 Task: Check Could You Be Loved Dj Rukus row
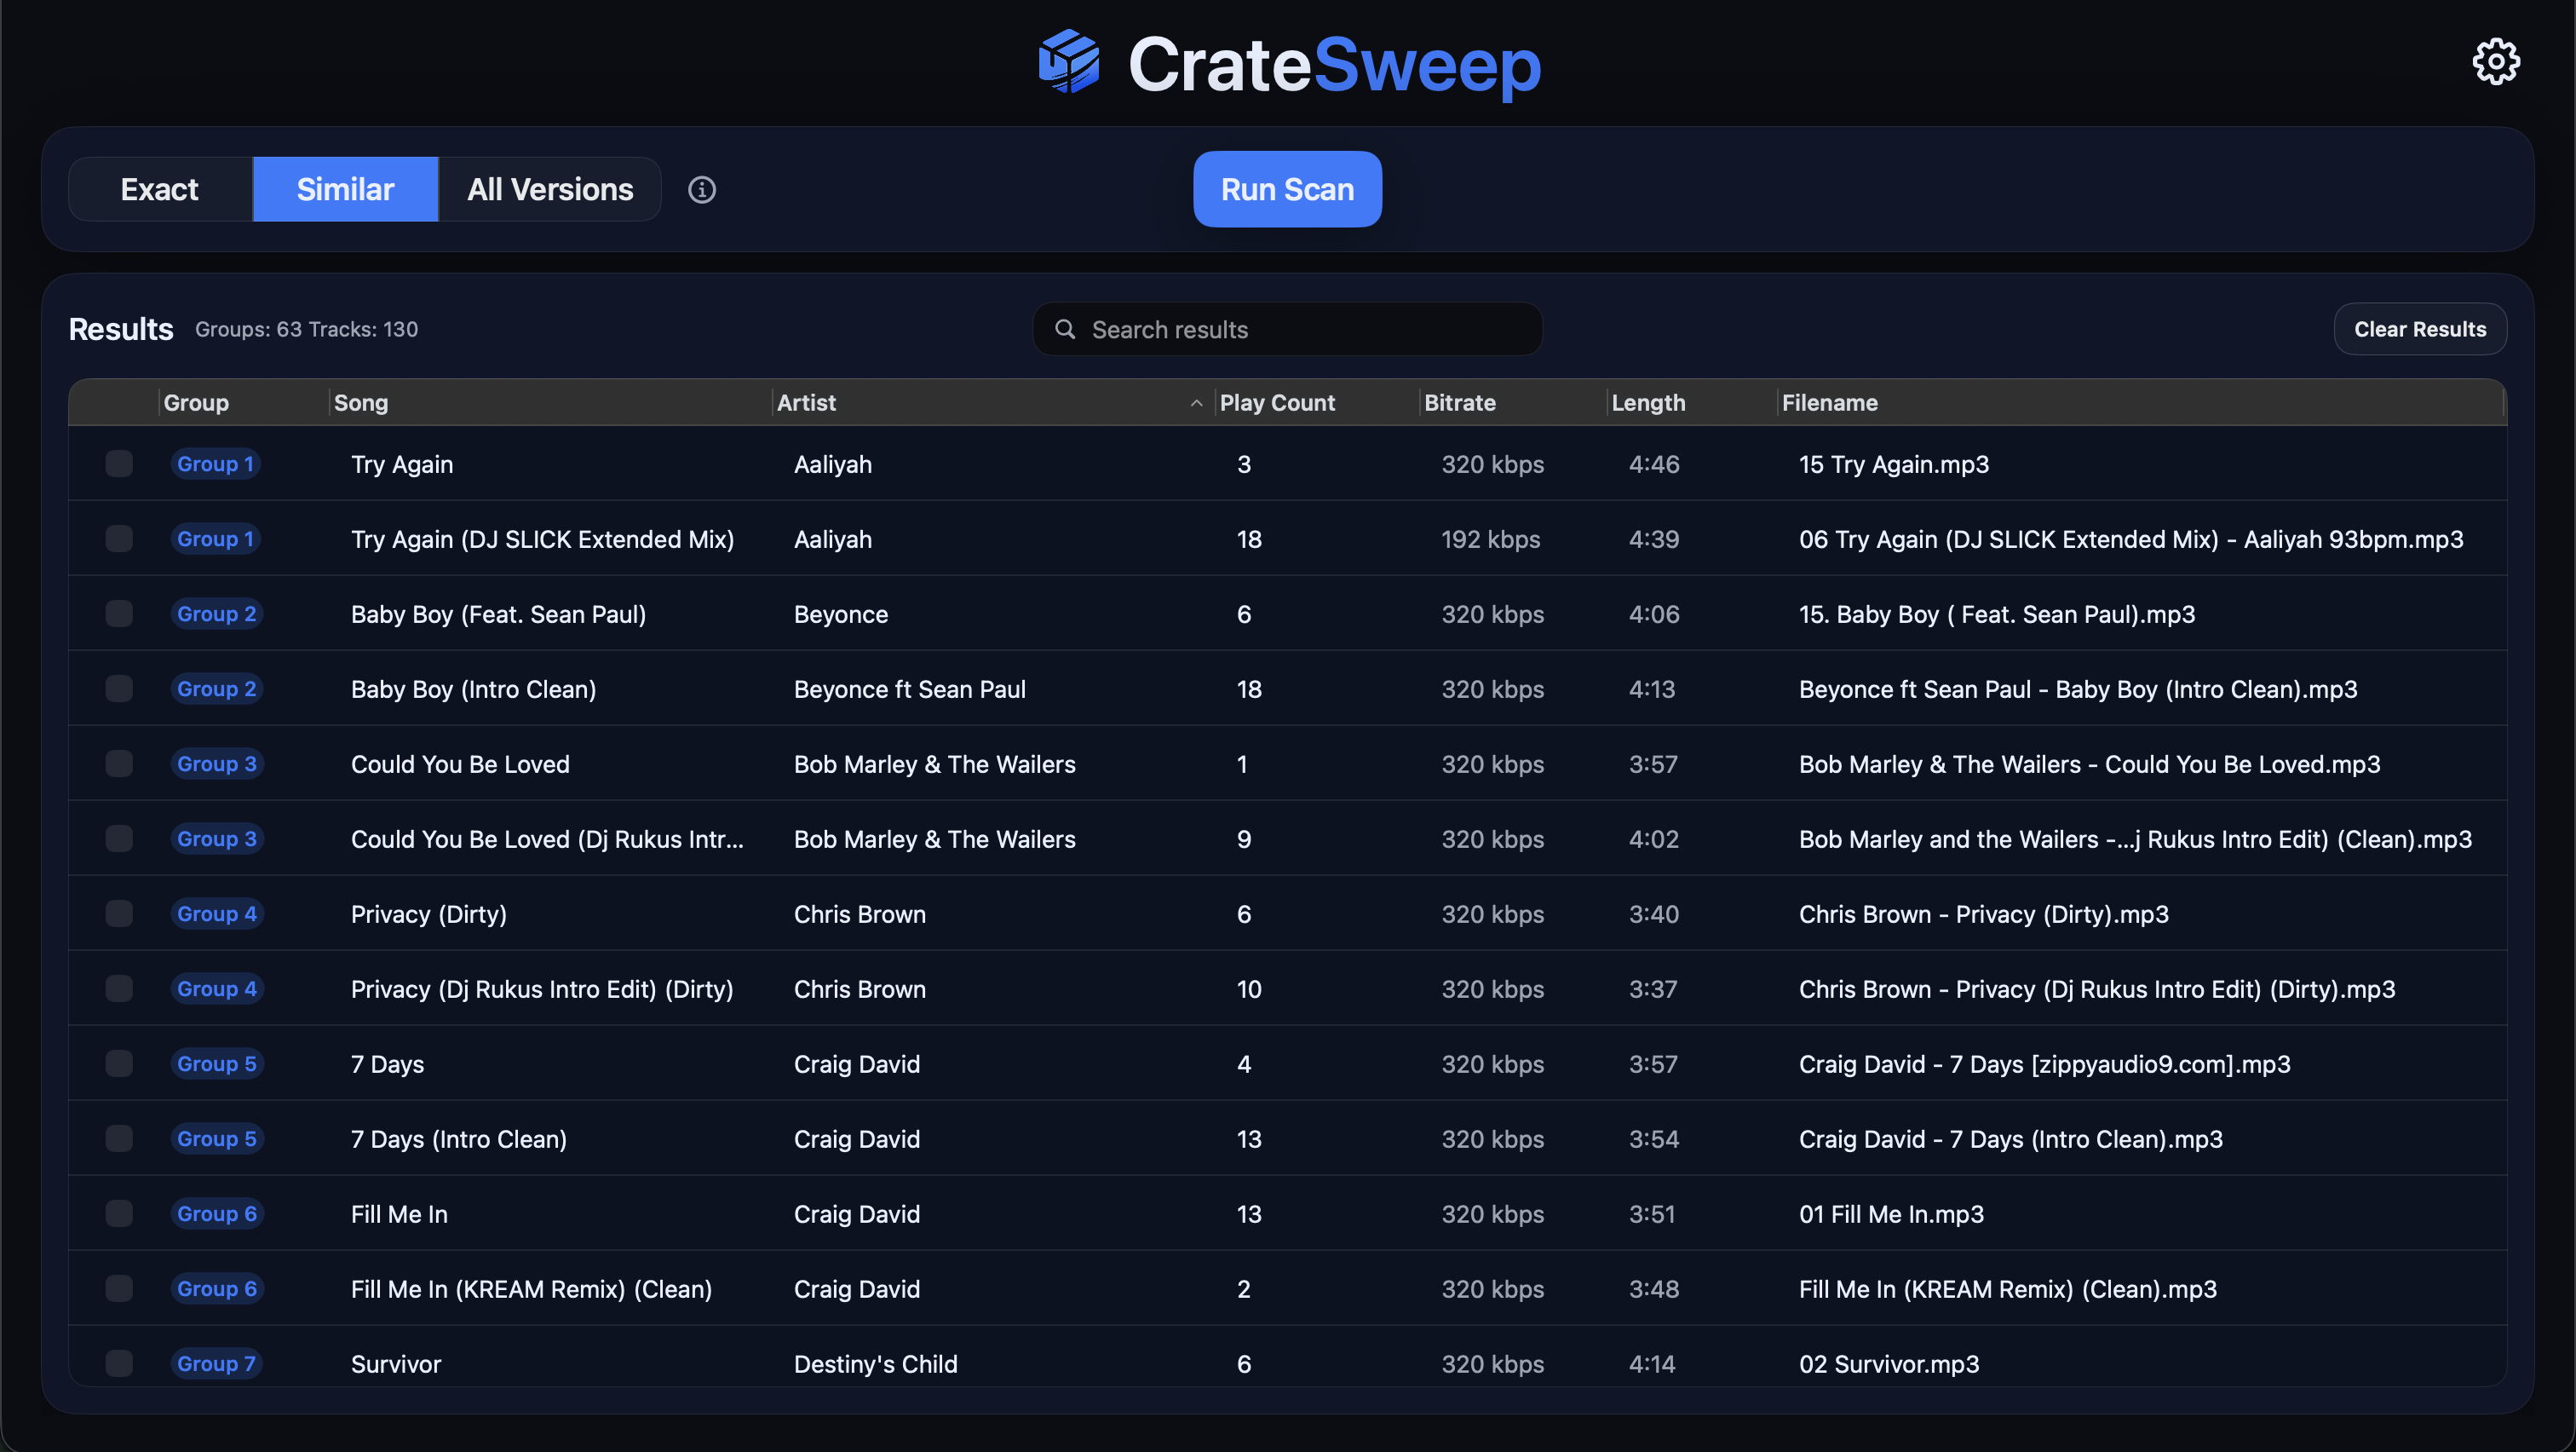coord(119,838)
